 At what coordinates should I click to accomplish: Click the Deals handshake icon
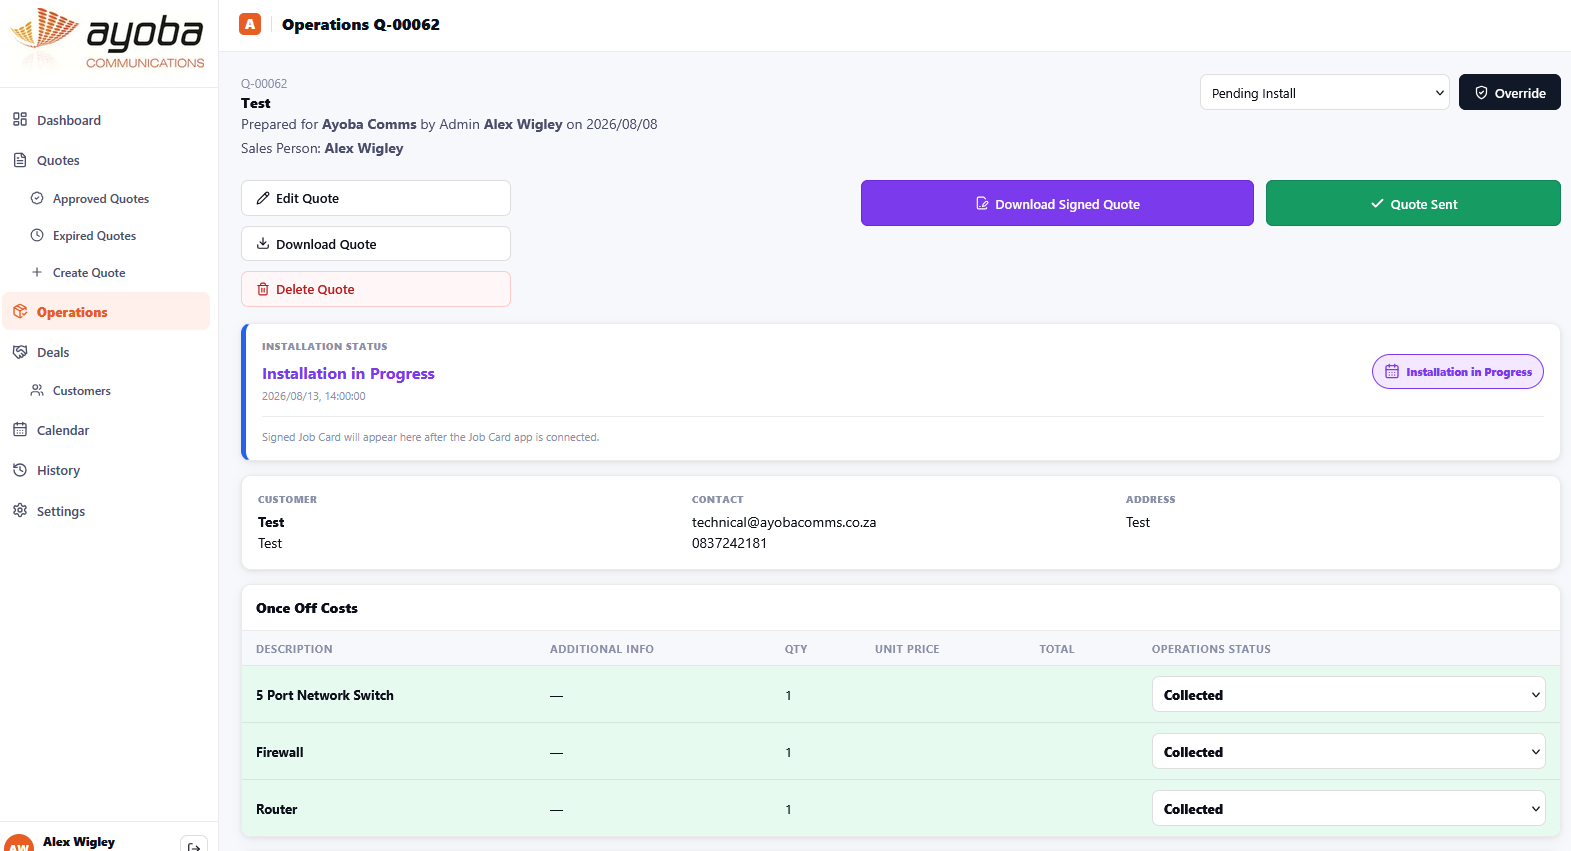[x=20, y=352]
